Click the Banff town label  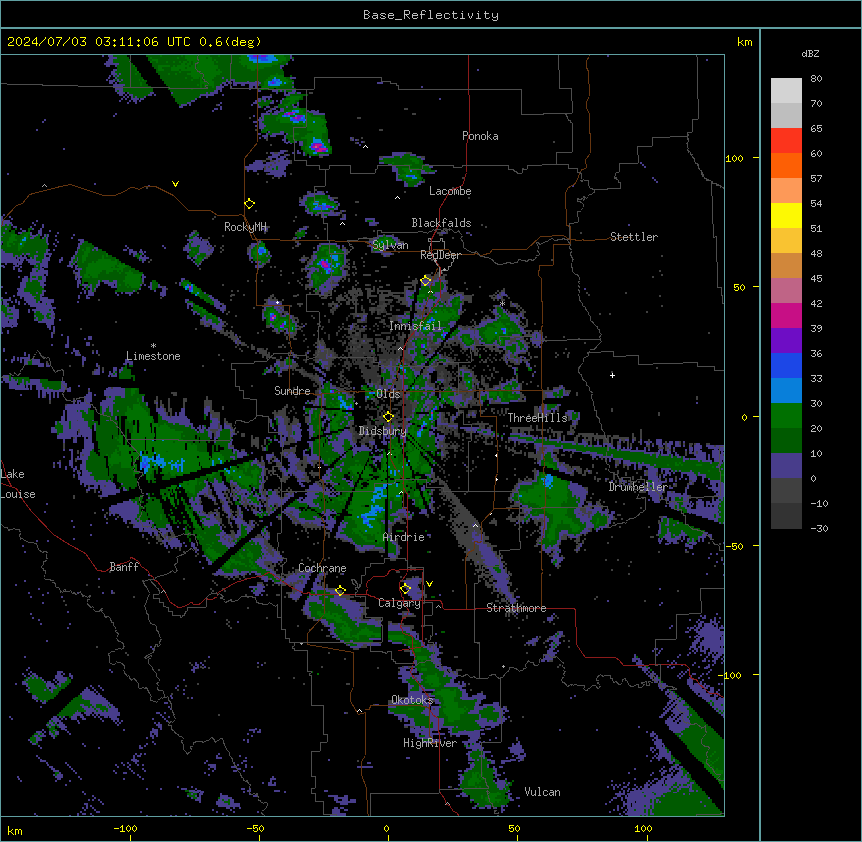(x=124, y=567)
